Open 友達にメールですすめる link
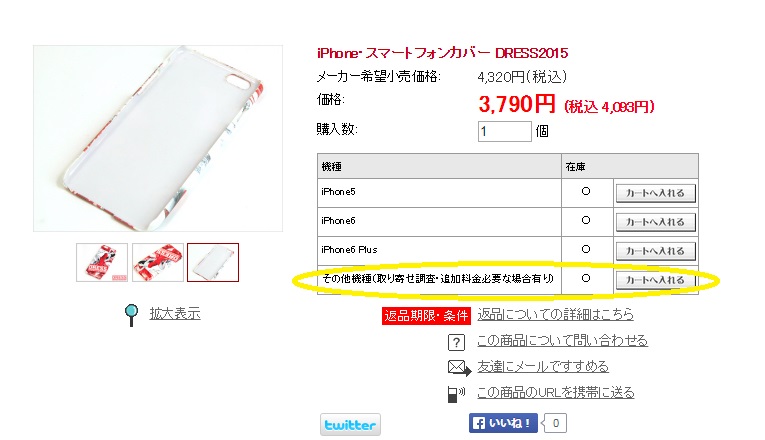Screen dimensions: 765x440 coord(543,366)
